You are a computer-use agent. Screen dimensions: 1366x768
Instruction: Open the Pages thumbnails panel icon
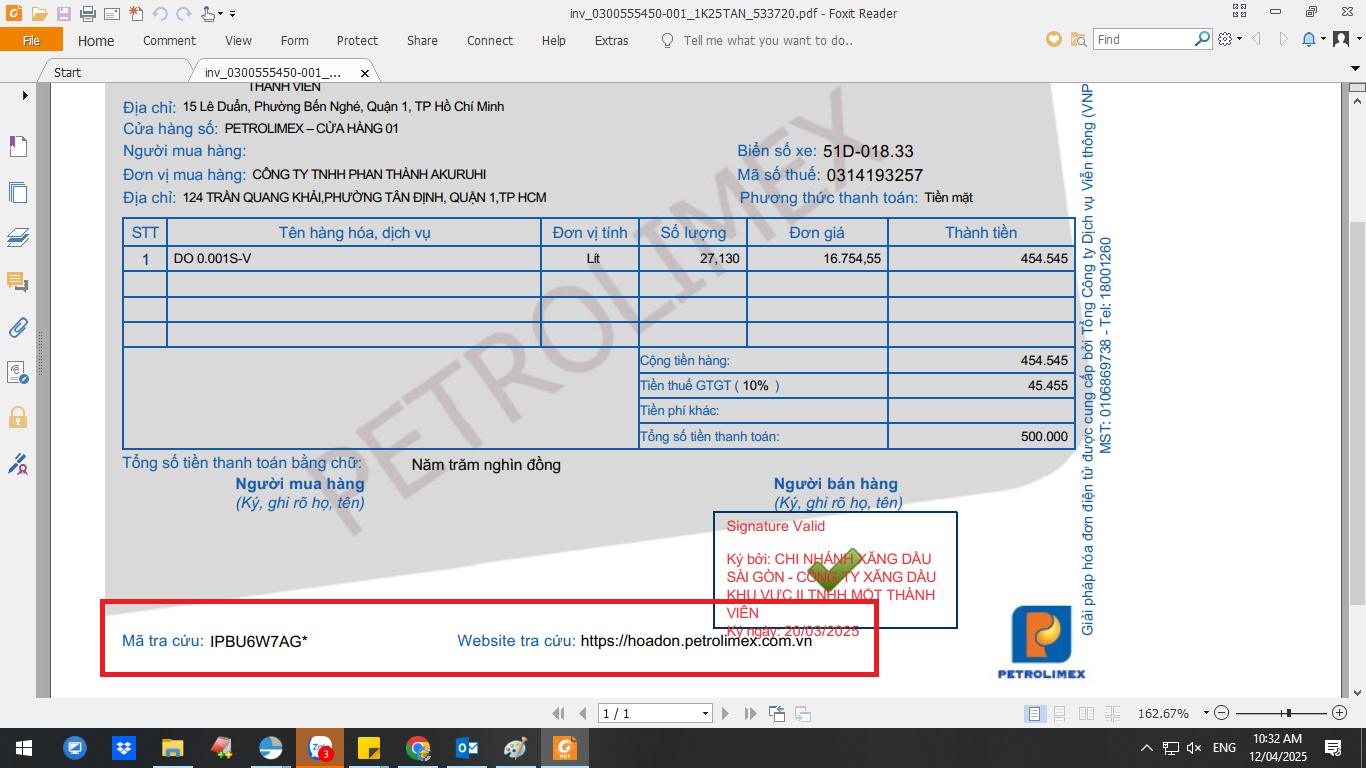click(x=18, y=192)
